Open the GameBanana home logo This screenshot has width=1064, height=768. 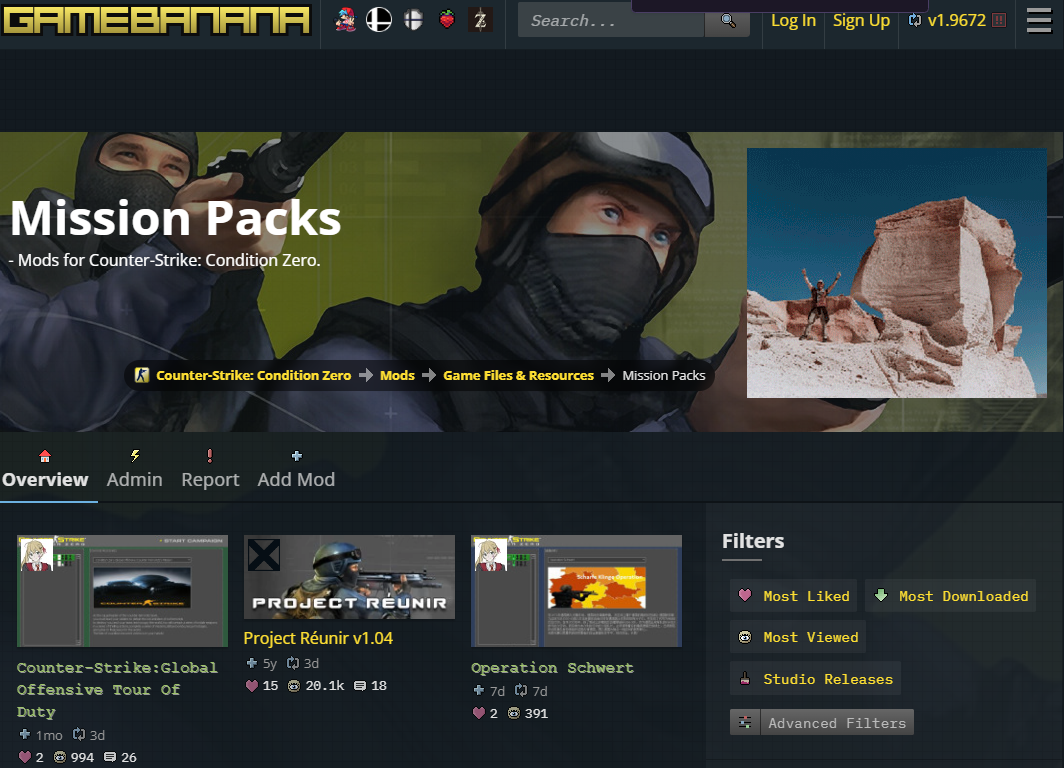[x=156, y=20]
